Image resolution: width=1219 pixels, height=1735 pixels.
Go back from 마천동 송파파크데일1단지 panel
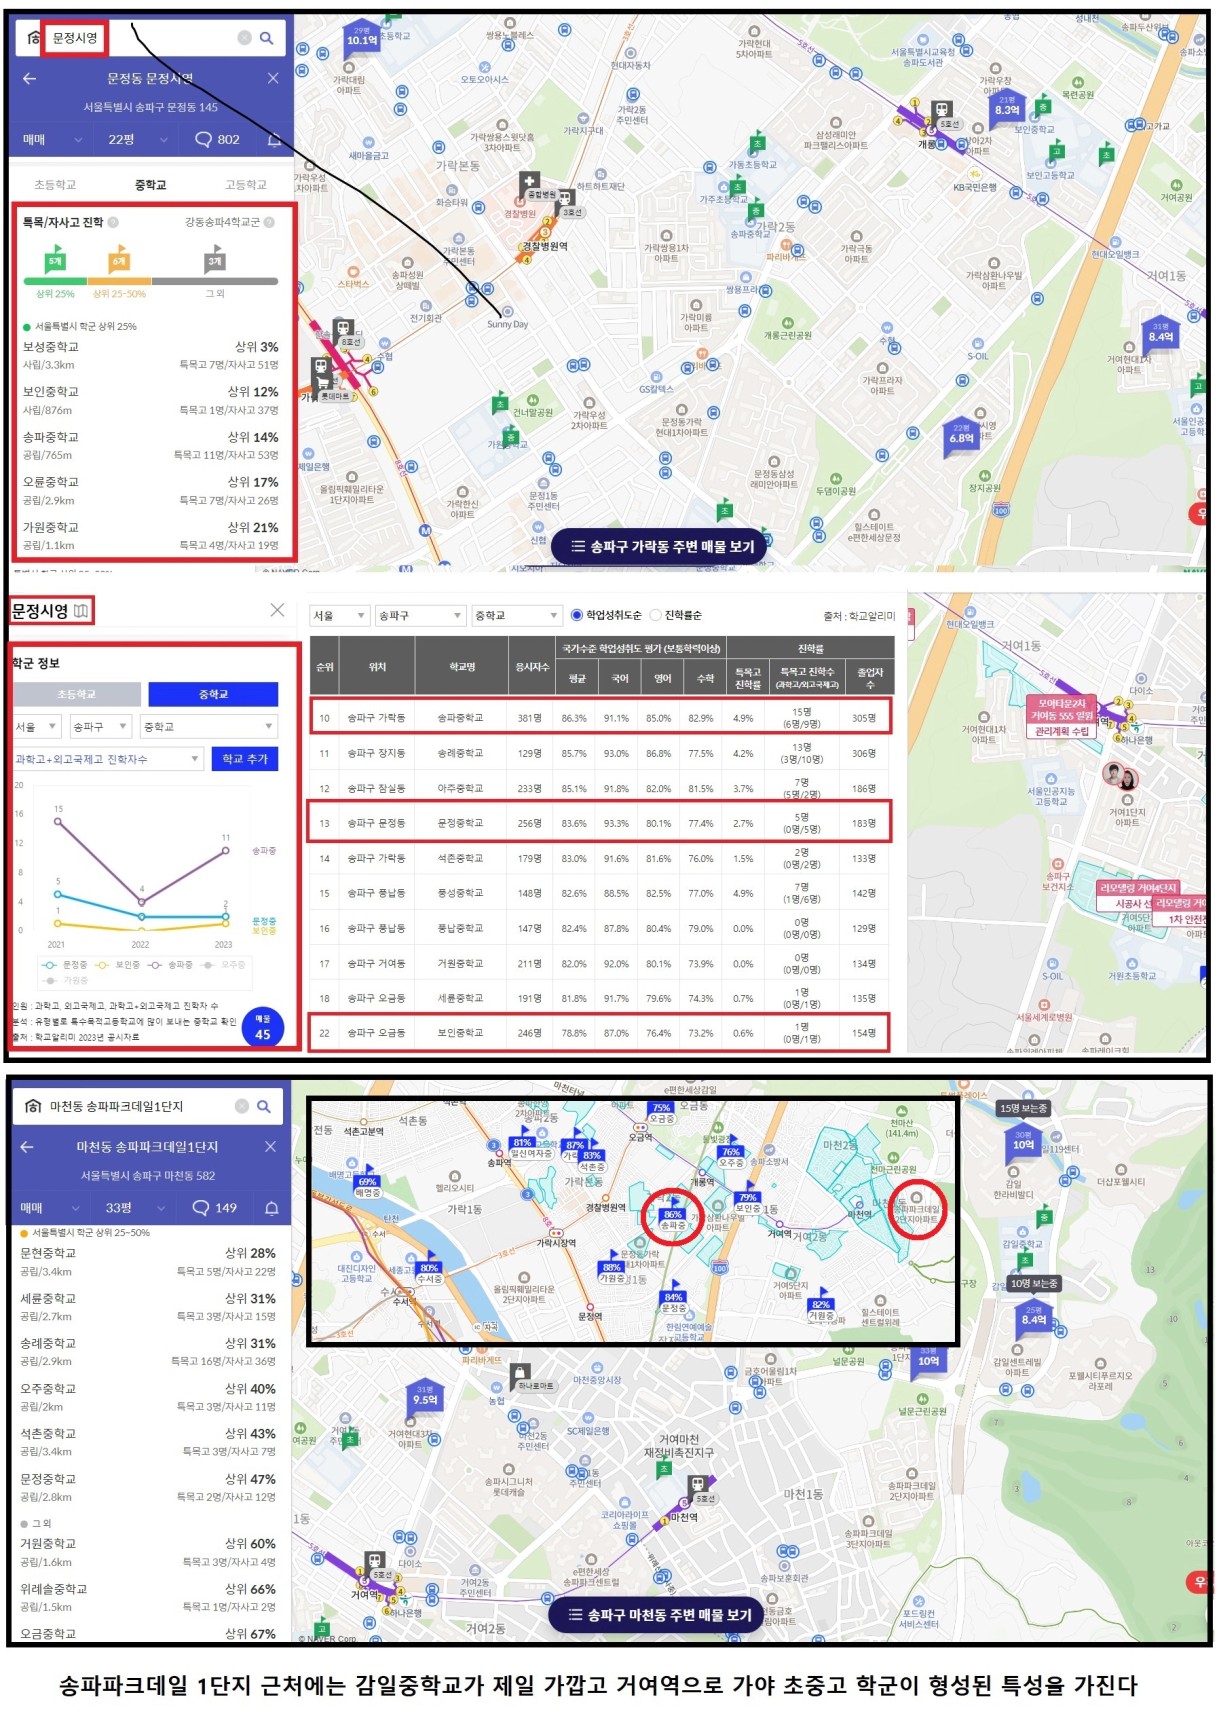tap(27, 1147)
